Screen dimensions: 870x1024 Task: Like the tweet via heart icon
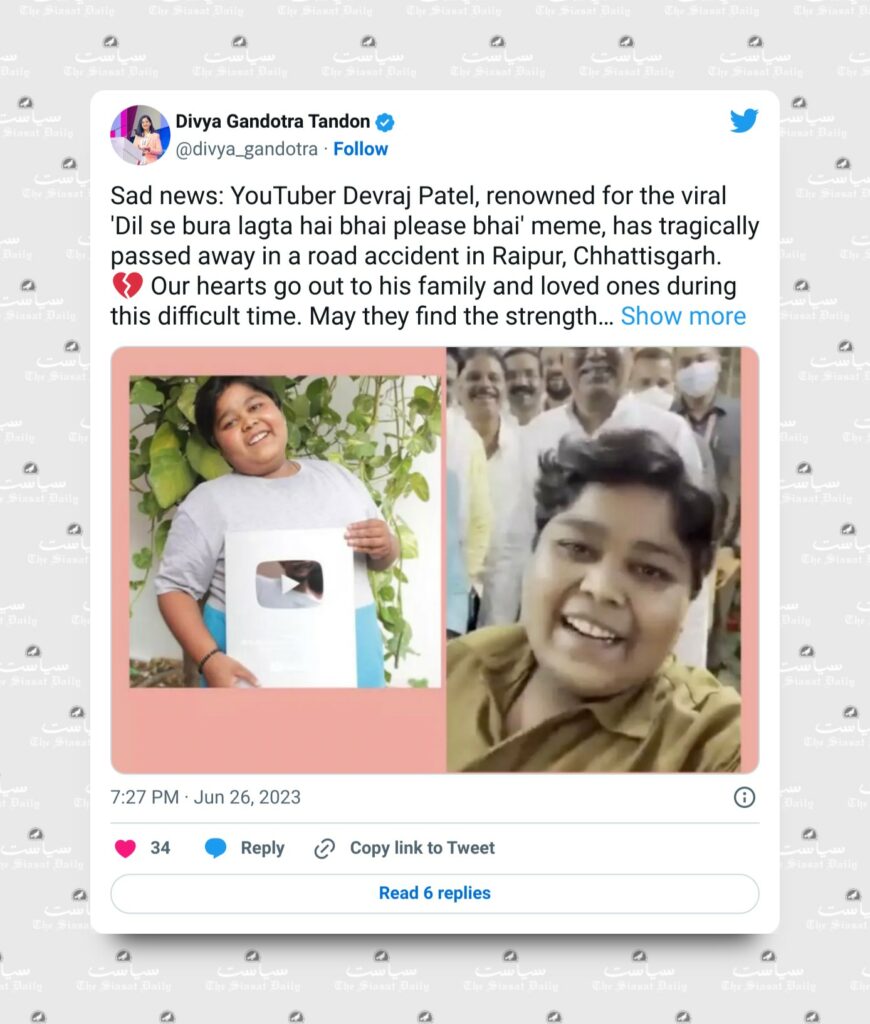(x=125, y=848)
